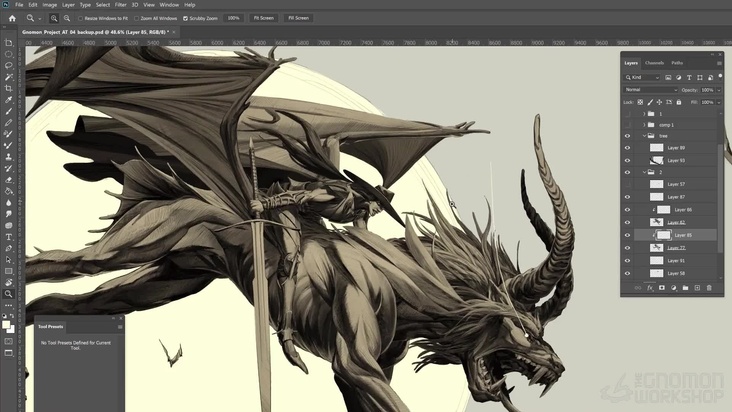Viewport: 732px width, 412px height.
Task: Select the Hand tool
Action: (8, 282)
